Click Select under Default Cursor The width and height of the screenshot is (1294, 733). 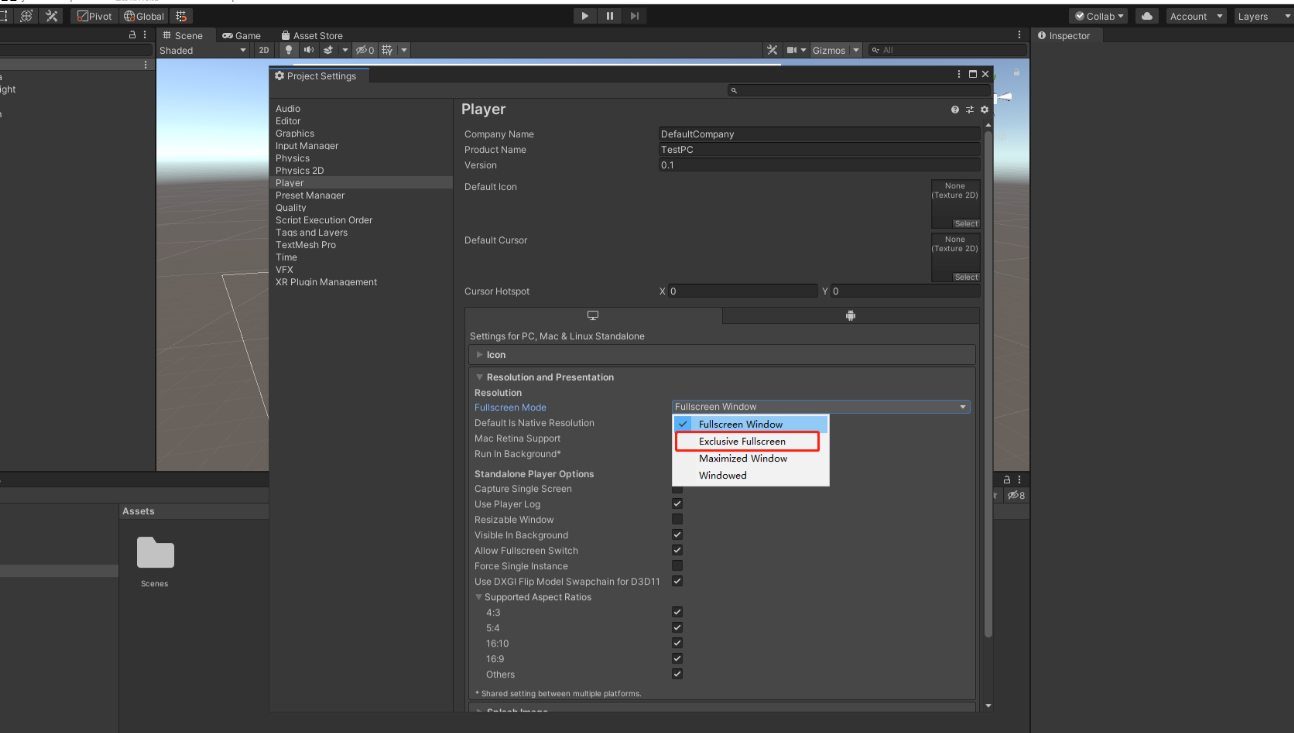point(966,277)
